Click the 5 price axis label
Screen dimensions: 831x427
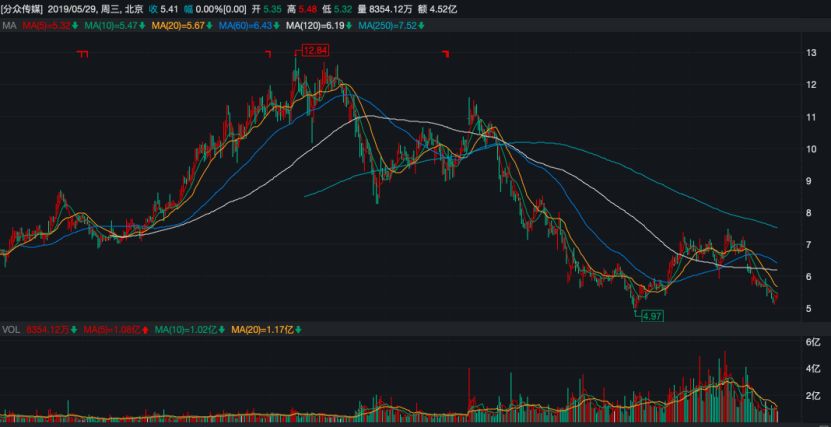pos(809,309)
